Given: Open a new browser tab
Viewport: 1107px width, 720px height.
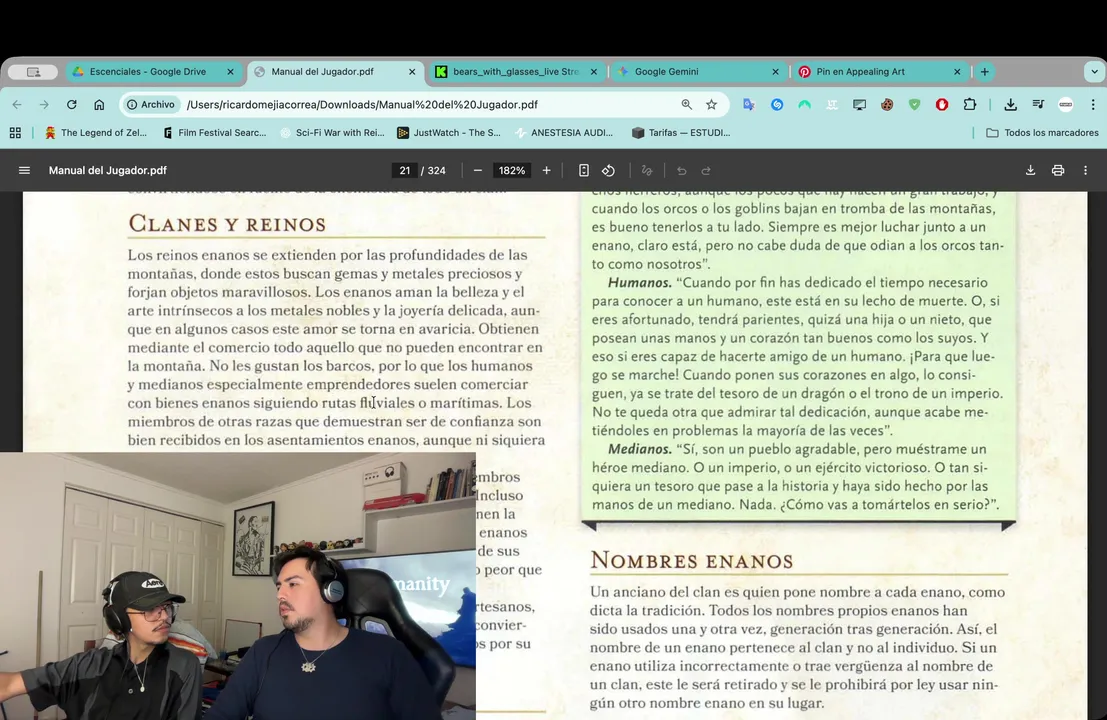Looking at the screenshot, I should [x=984, y=71].
